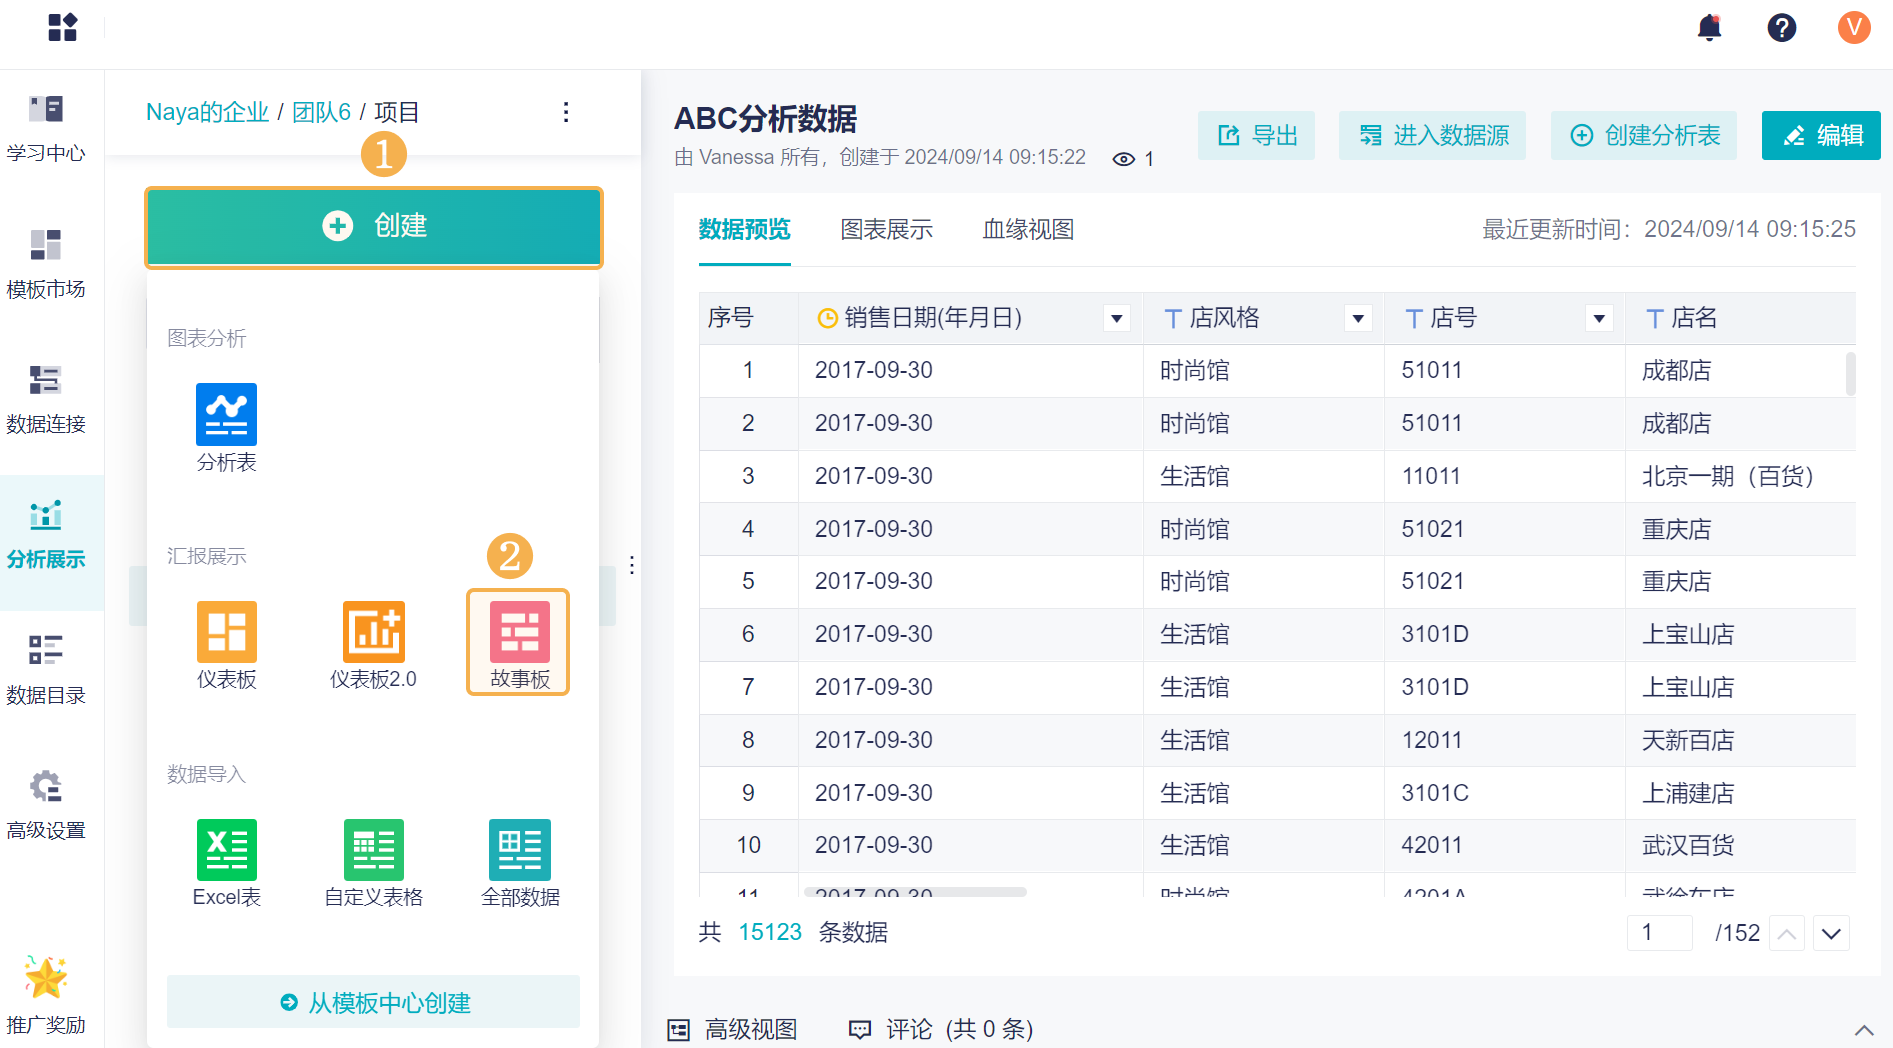Image resolution: width=1893 pixels, height=1048 pixels.
Task: Open the 店号 column dropdown arrow
Action: [x=1599, y=319]
